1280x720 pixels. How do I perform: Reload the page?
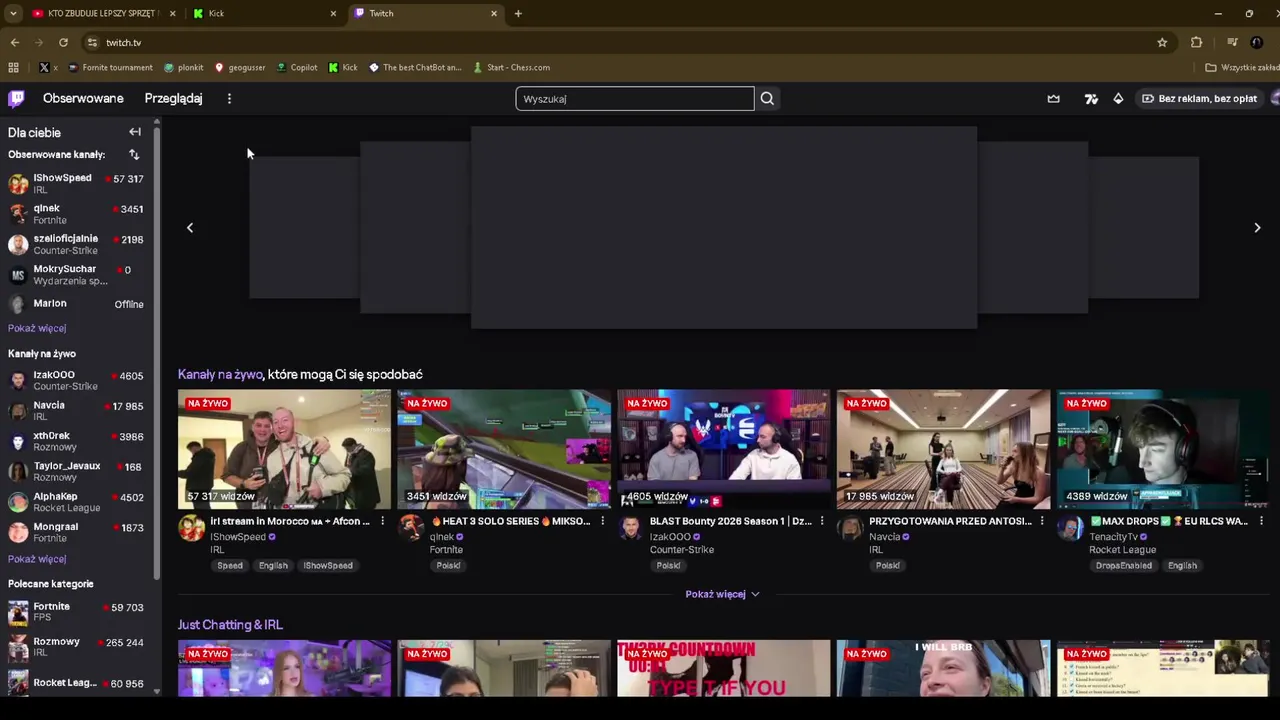pos(63,42)
